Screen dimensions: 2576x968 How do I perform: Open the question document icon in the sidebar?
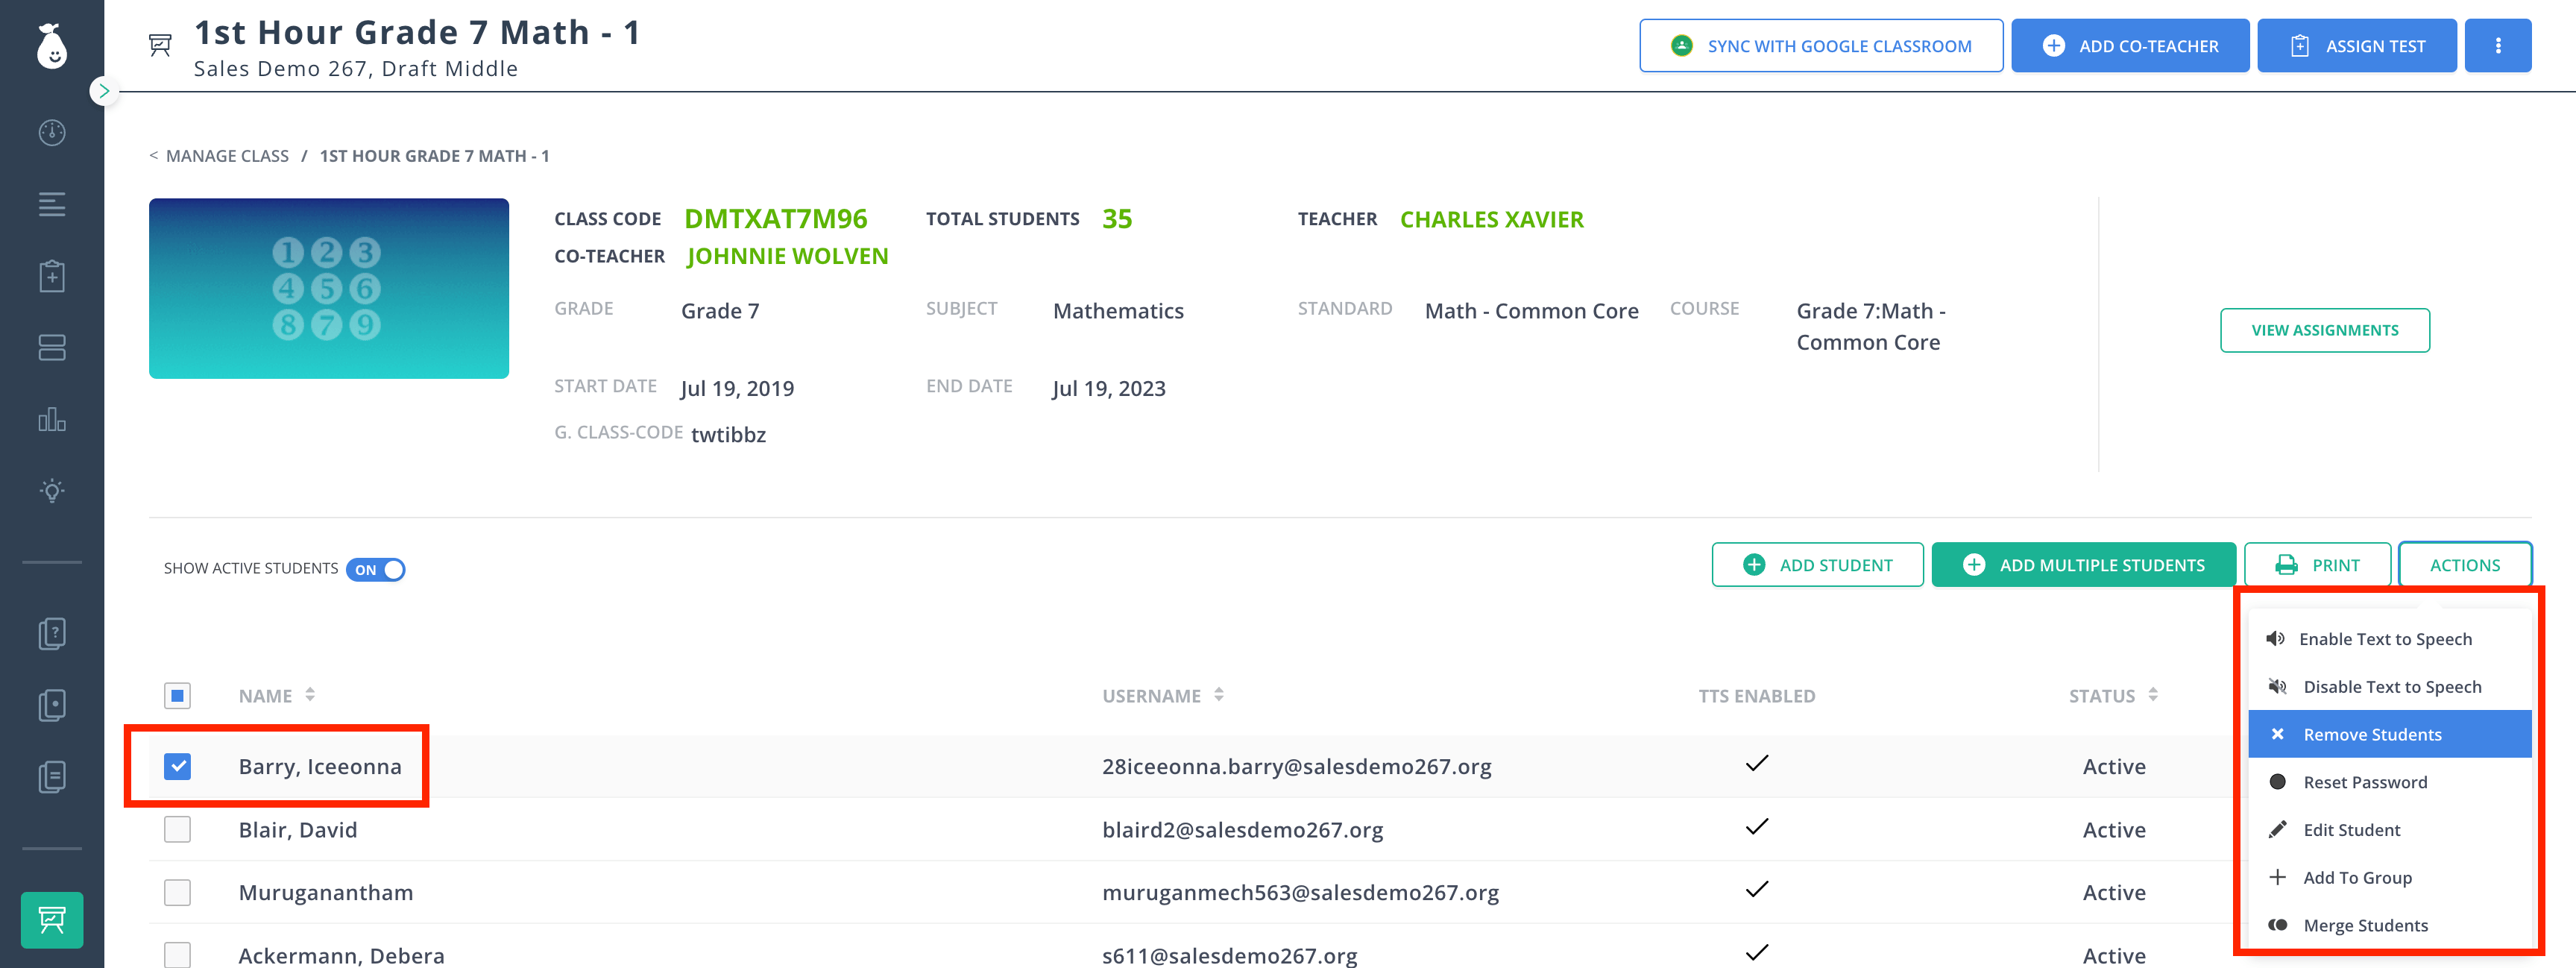52,633
